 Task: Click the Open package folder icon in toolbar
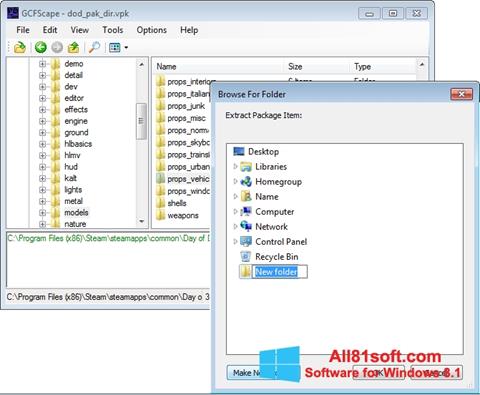point(20,47)
